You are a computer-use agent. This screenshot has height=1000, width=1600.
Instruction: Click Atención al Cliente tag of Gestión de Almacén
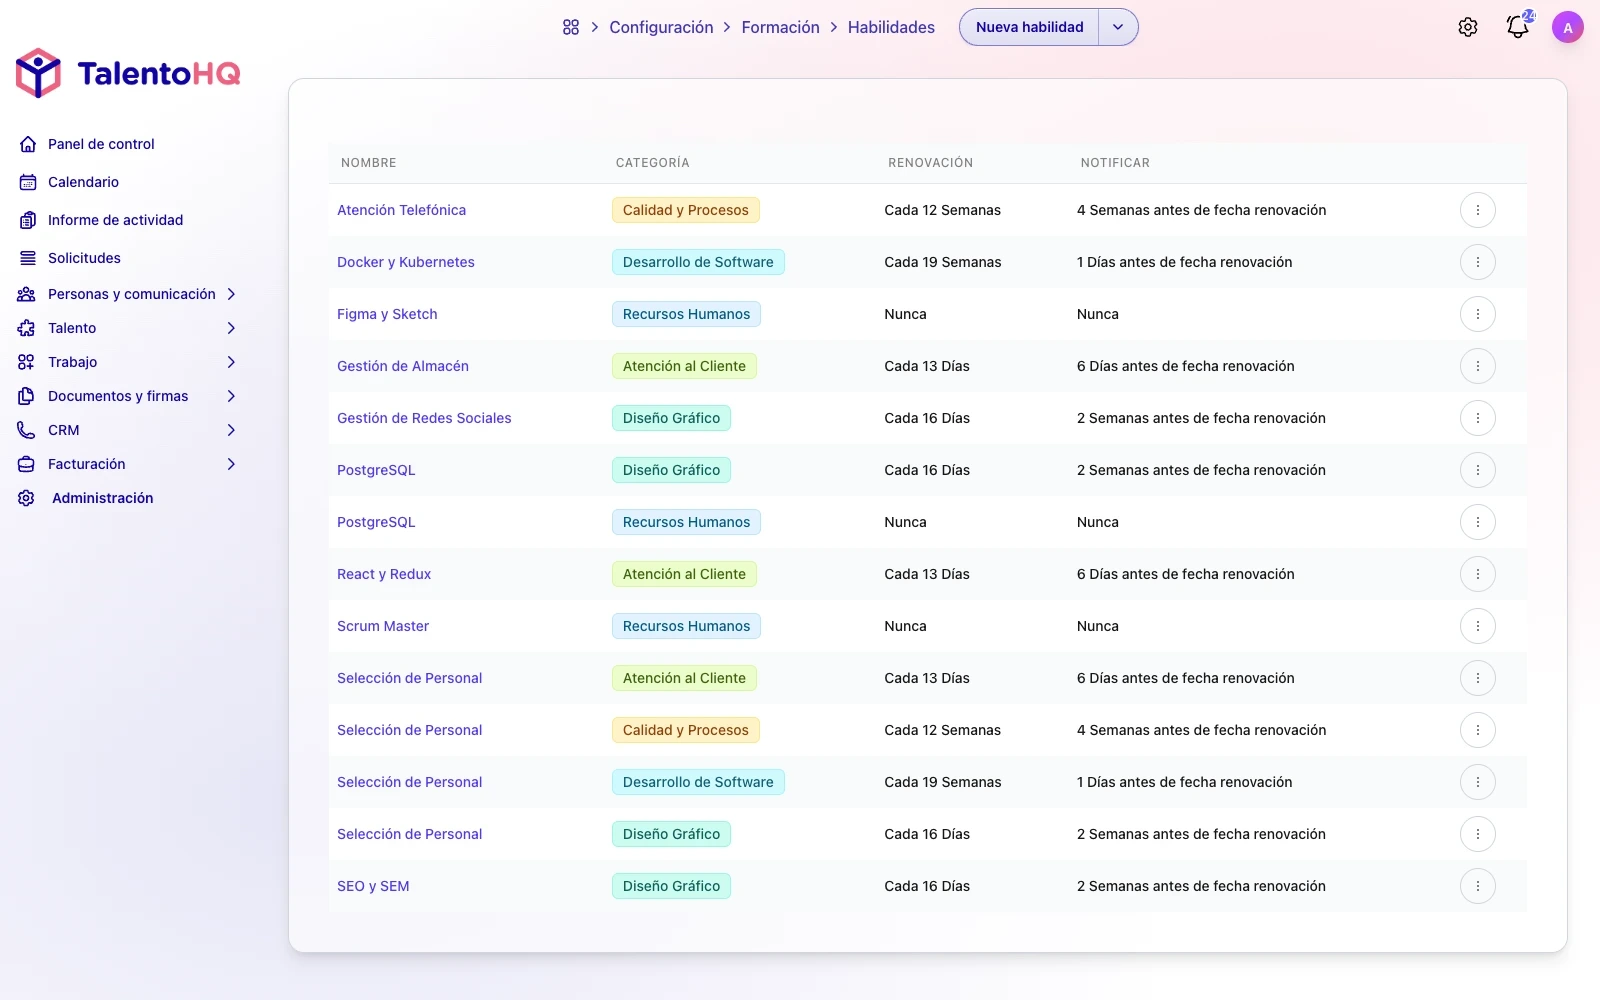tap(684, 366)
